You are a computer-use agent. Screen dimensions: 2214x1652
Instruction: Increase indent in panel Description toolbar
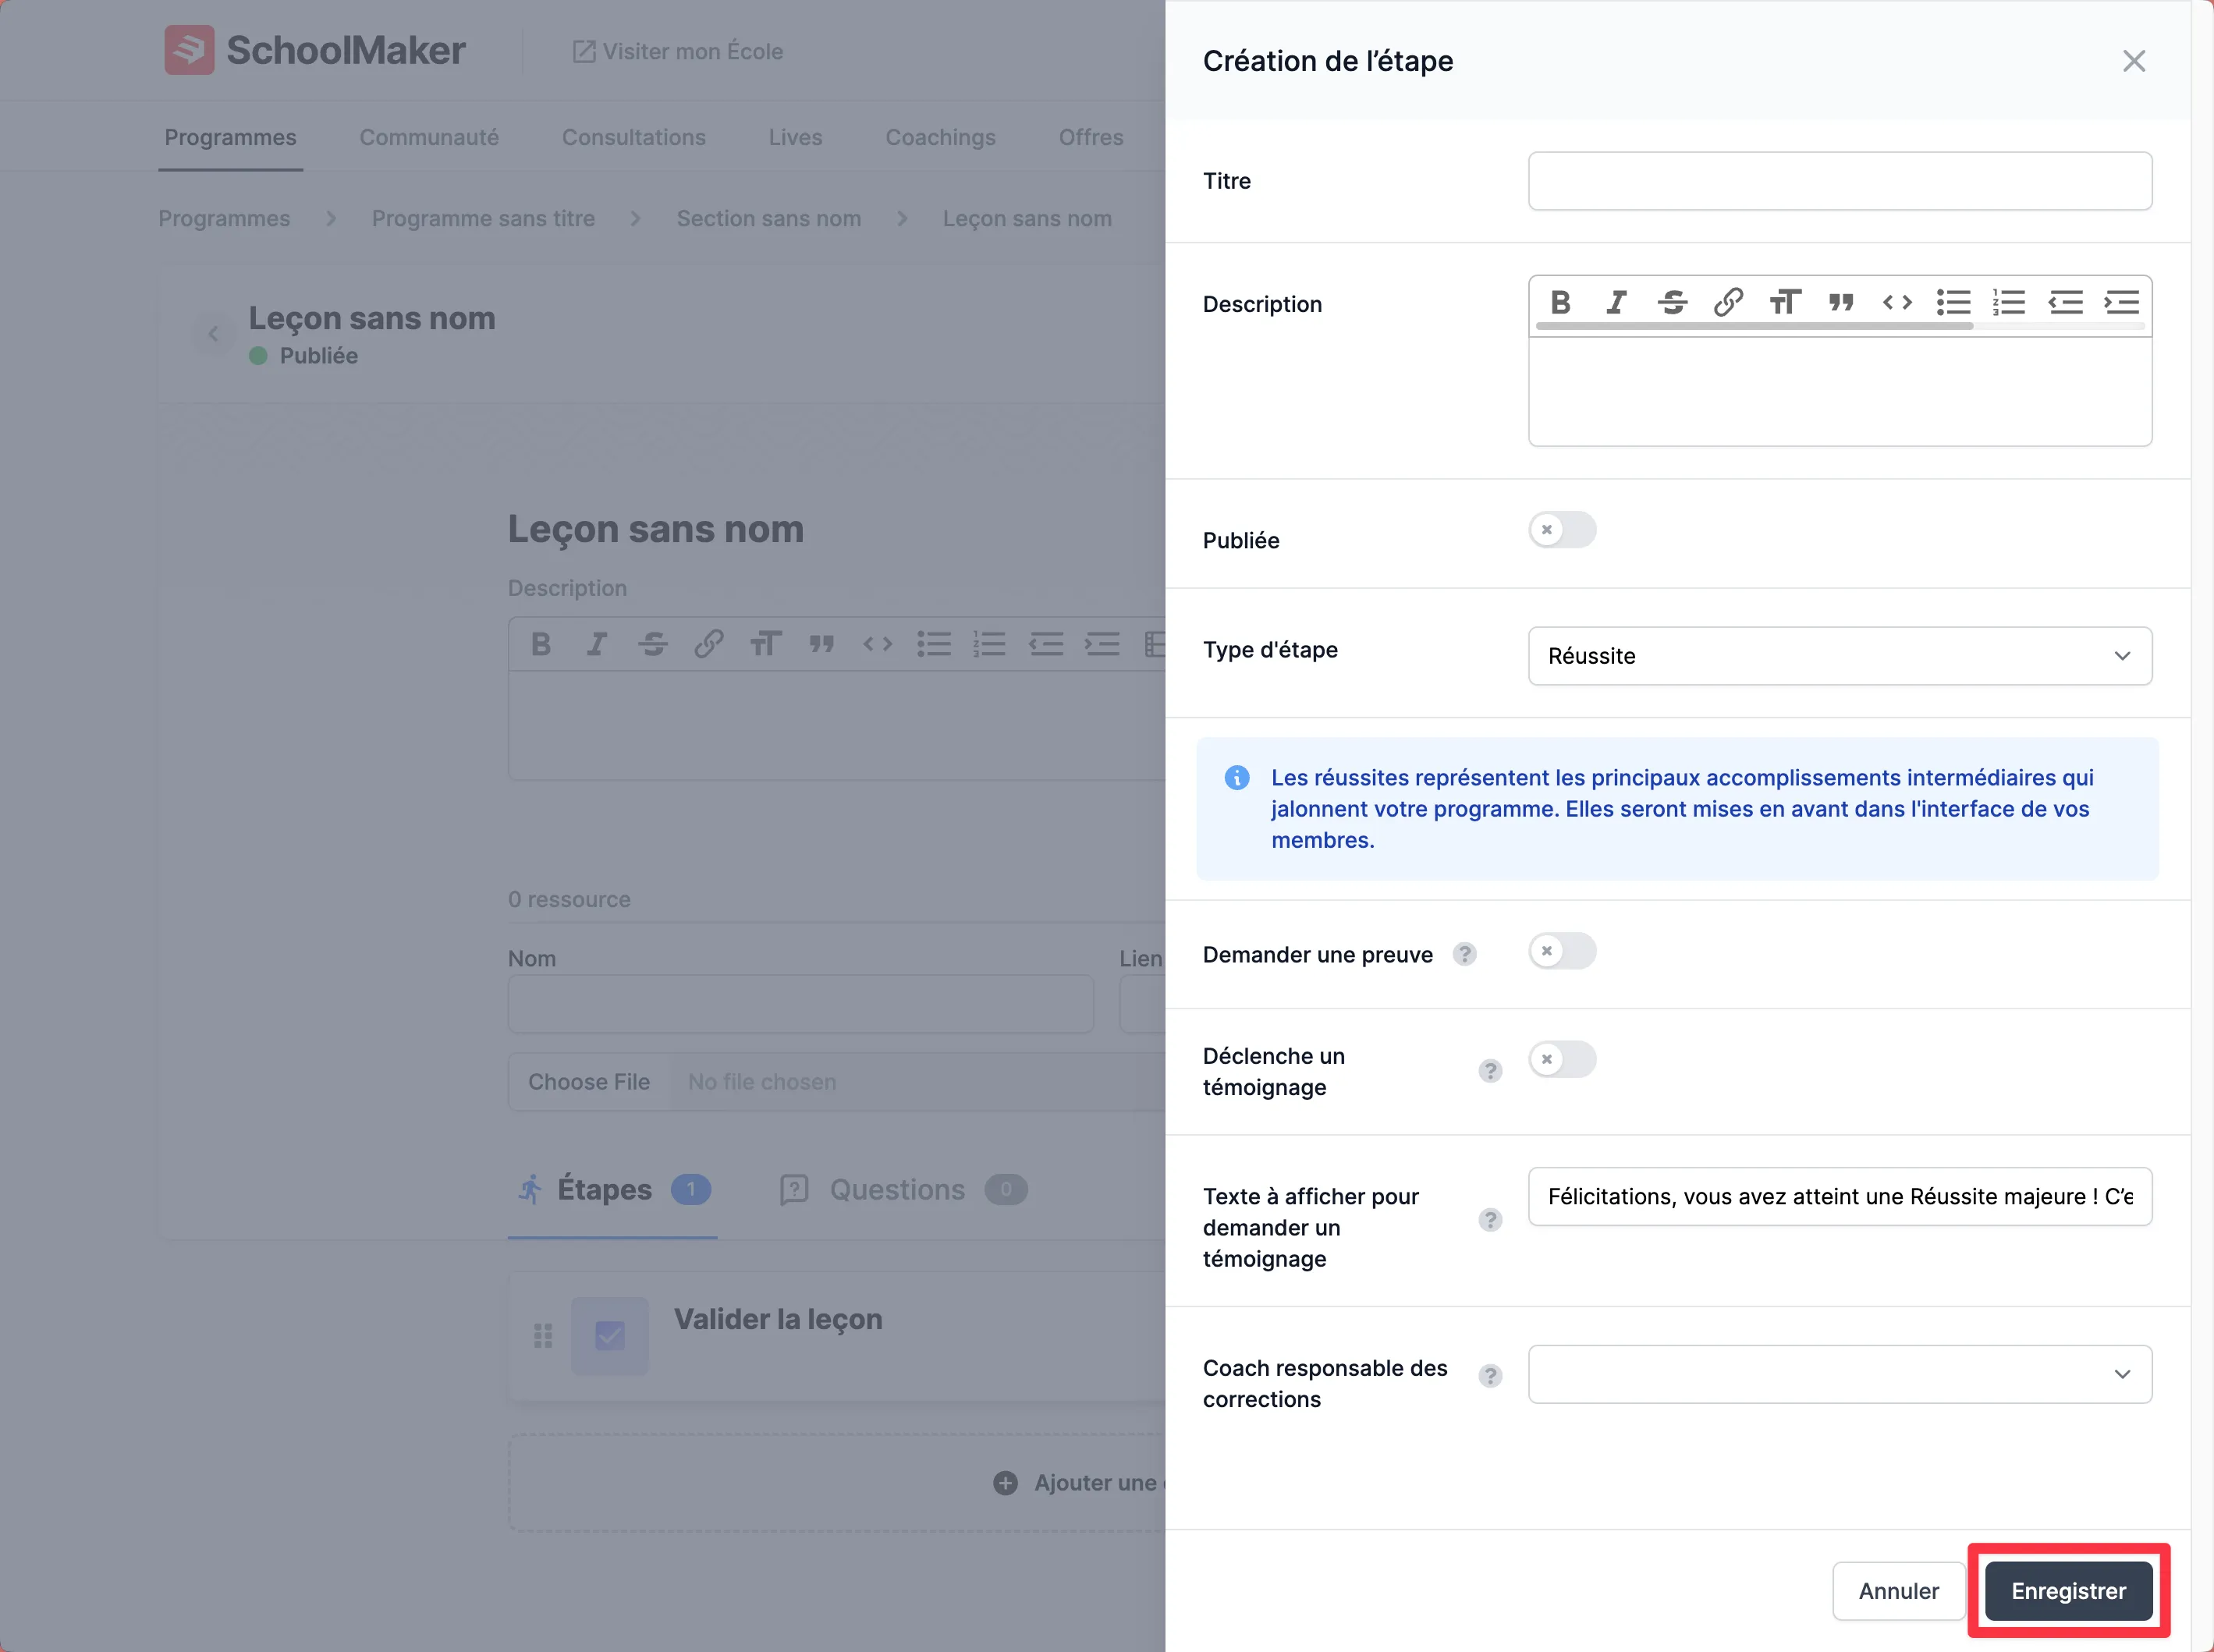tap(2121, 302)
